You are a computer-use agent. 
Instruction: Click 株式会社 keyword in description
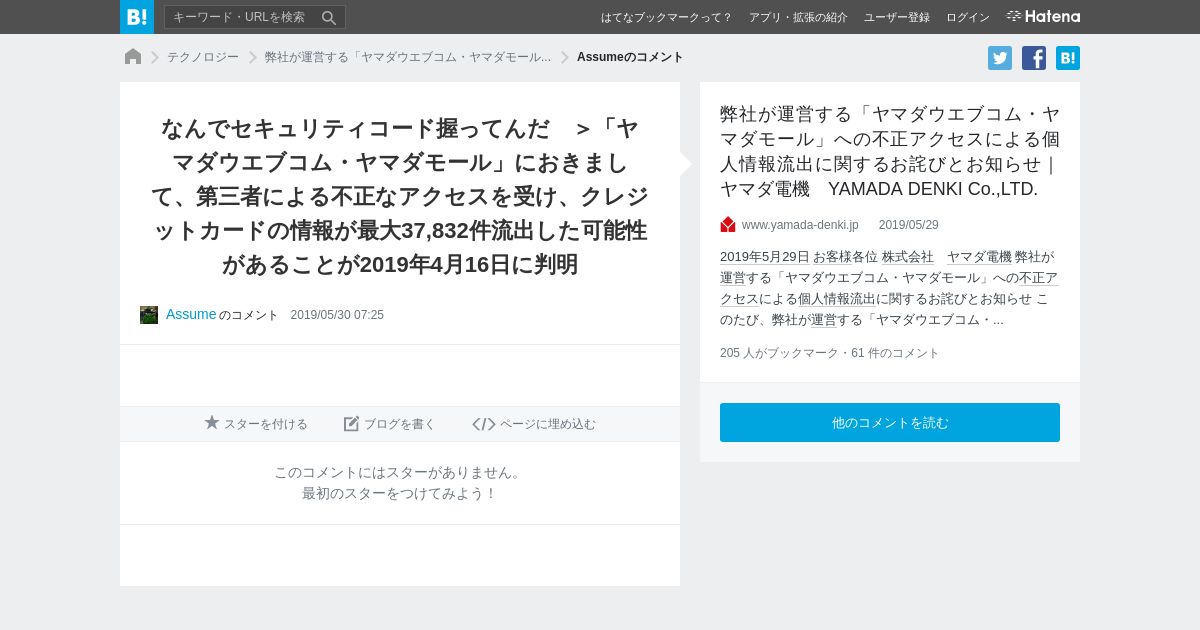[907, 257]
